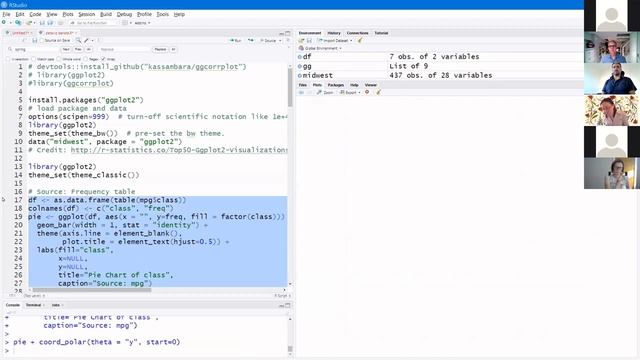Click the clear environment broom icon

coord(360,40)
